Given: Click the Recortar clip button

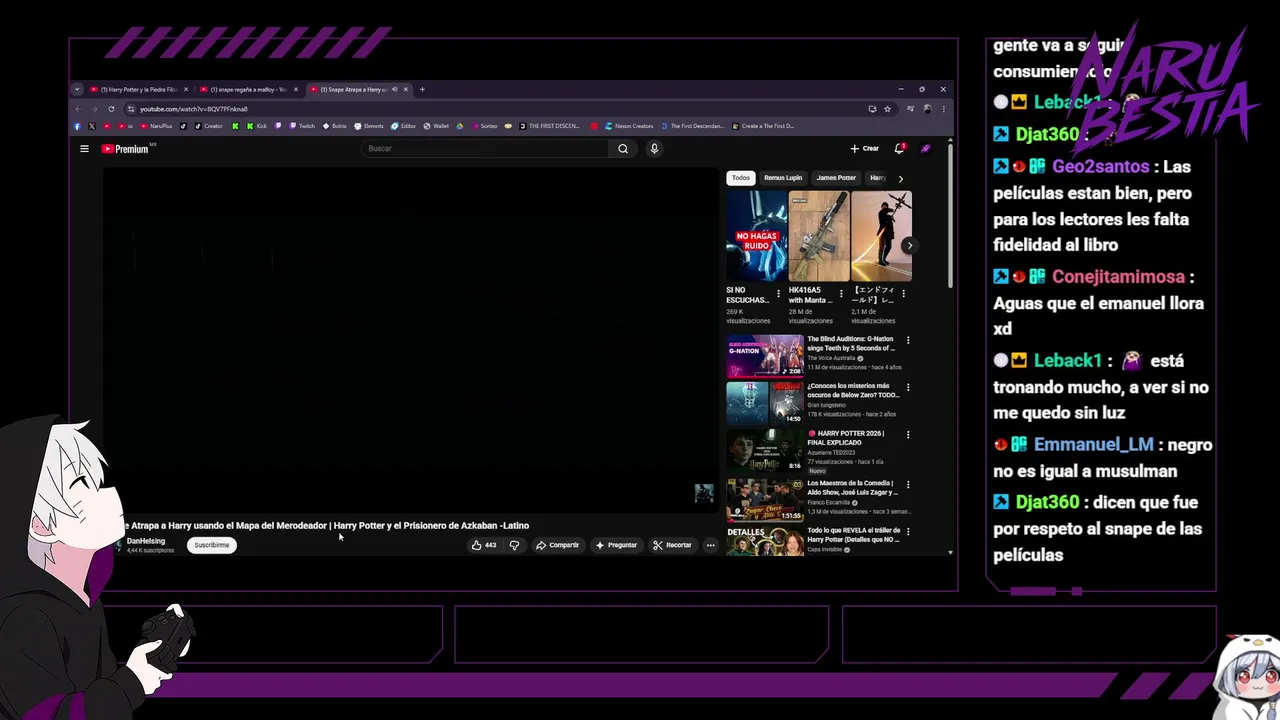Looking at the screenshot, I should tap(672, 545).
